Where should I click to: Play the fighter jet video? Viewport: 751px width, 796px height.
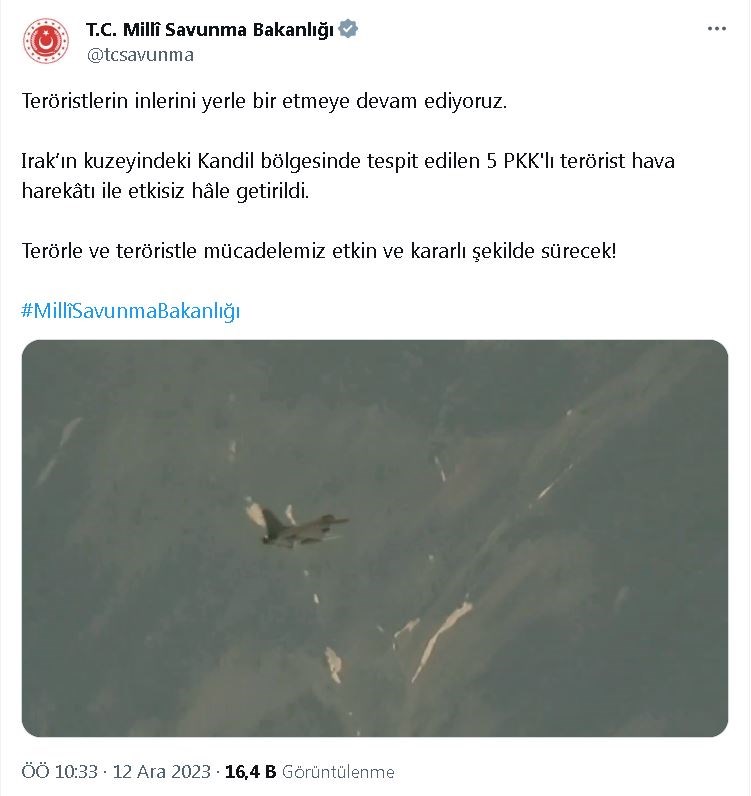click(375, 538)
